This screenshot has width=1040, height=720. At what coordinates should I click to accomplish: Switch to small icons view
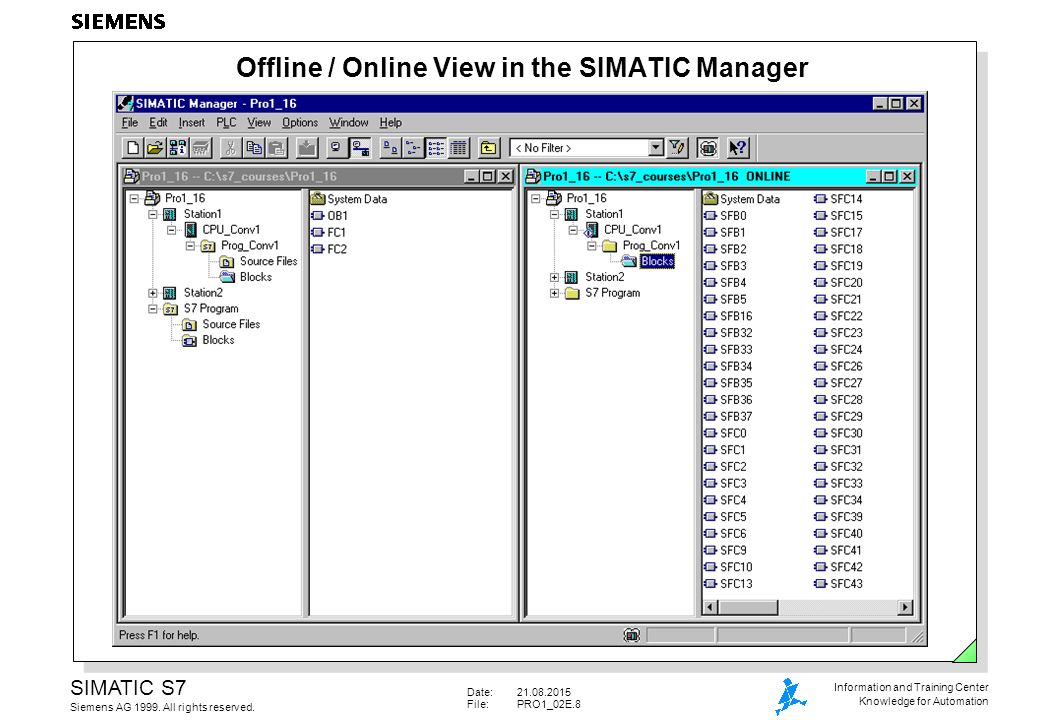(x=413, y=148)
